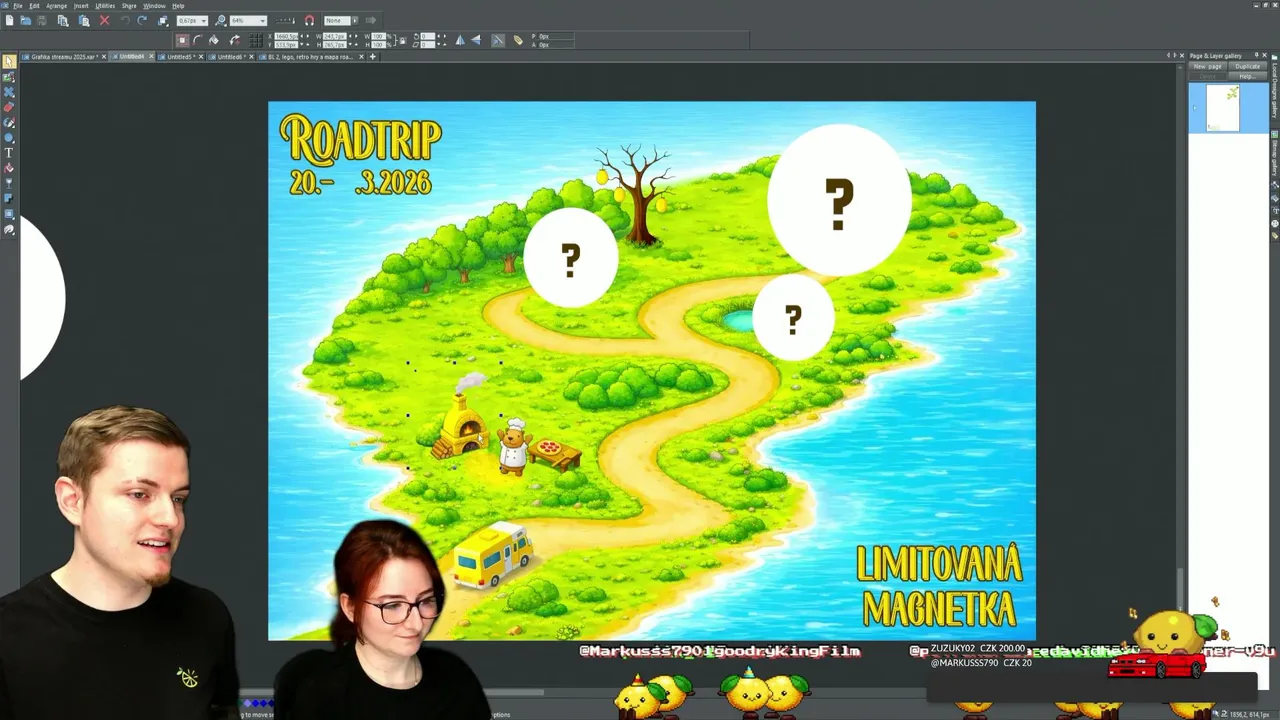Screen dimensions: 1280x720
Task: Select the blue cross tool in toolbox
Action: click(x=9, y=92)
